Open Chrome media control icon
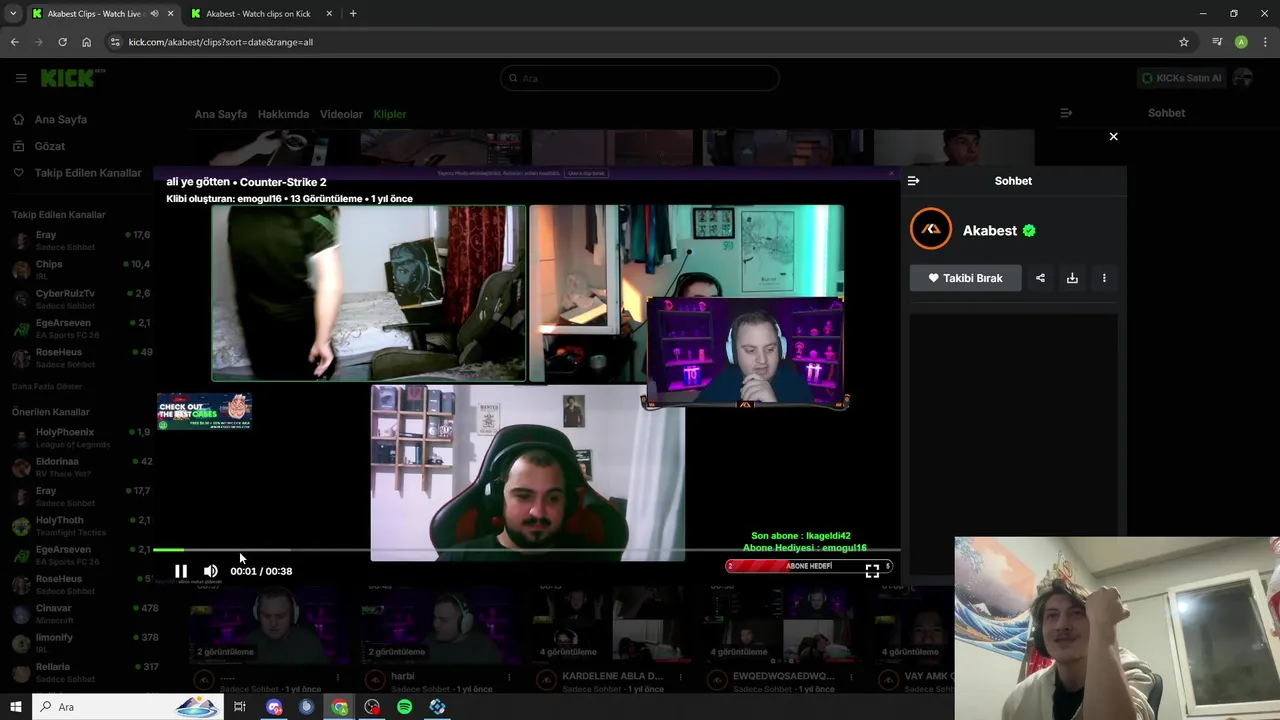Viewport: 1280px width, 720px height. [x=1217, y=42]
